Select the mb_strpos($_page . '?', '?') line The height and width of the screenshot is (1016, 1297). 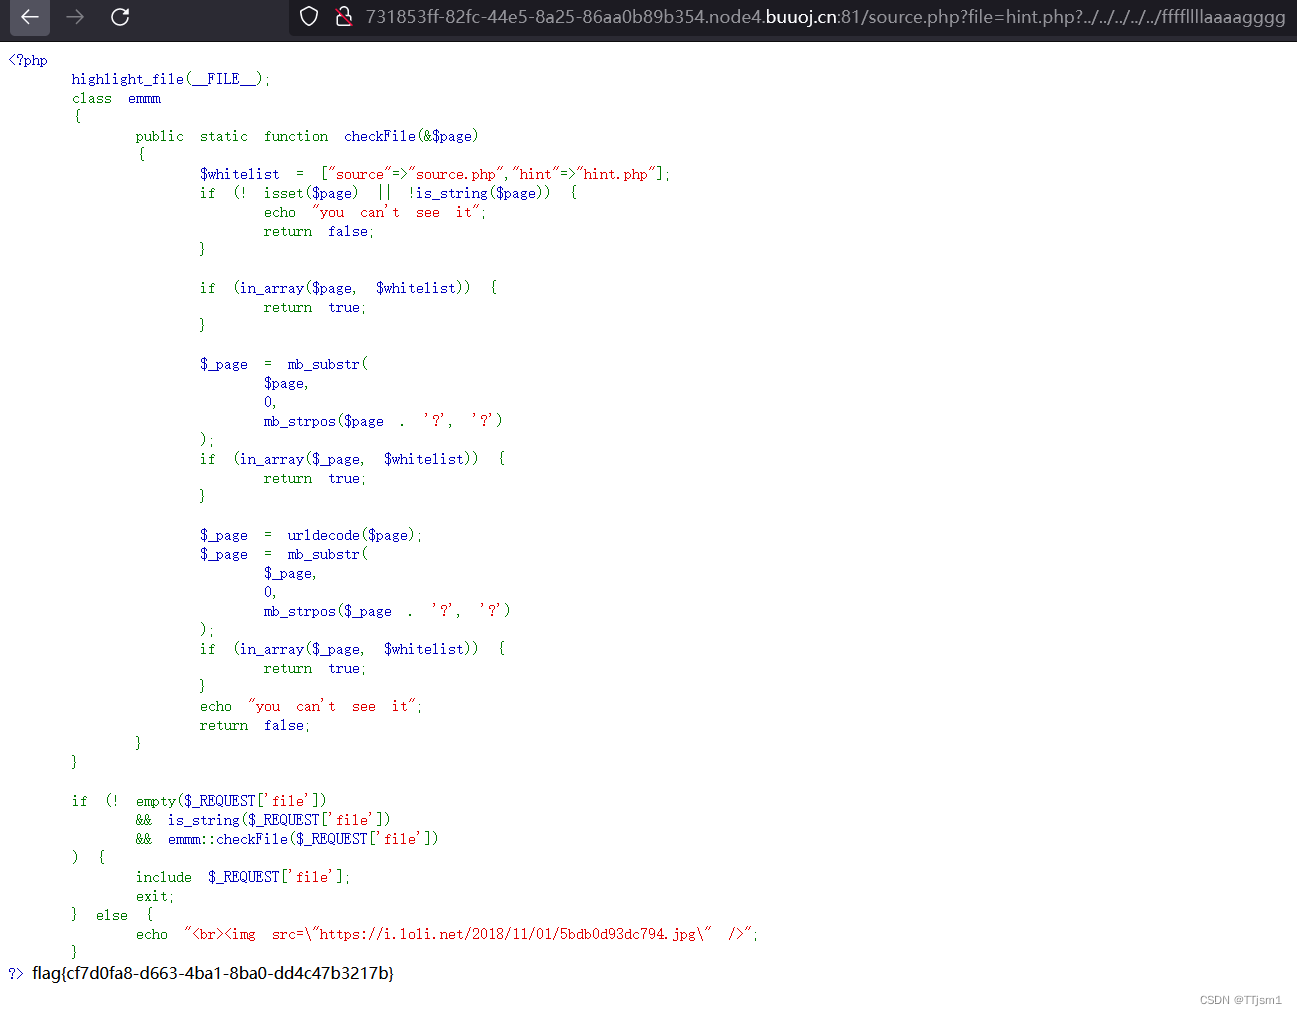click(387, 611)
